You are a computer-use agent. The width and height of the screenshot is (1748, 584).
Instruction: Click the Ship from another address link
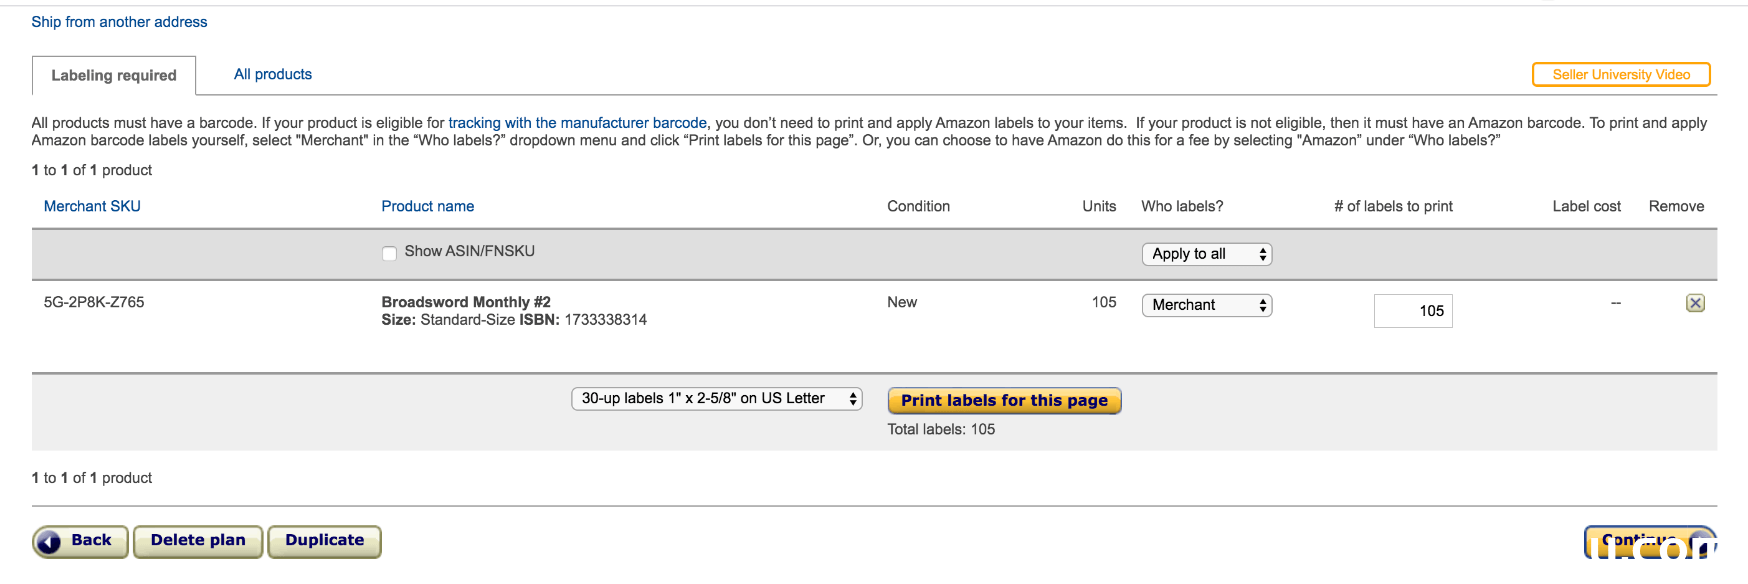coord(119,22)
